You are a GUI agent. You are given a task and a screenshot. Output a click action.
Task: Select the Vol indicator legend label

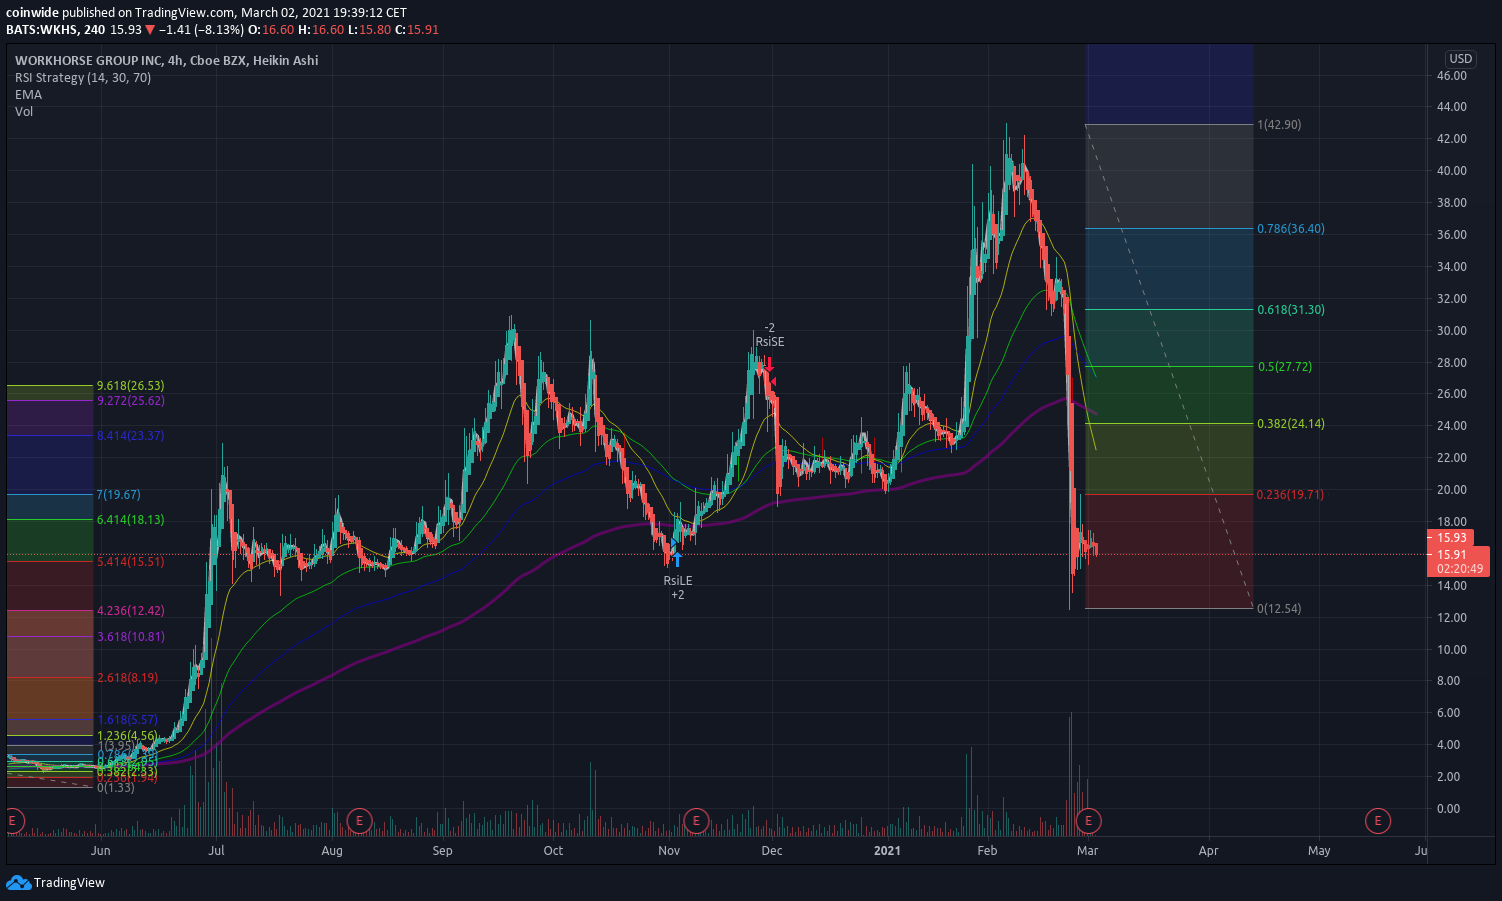tap(24, 111)
